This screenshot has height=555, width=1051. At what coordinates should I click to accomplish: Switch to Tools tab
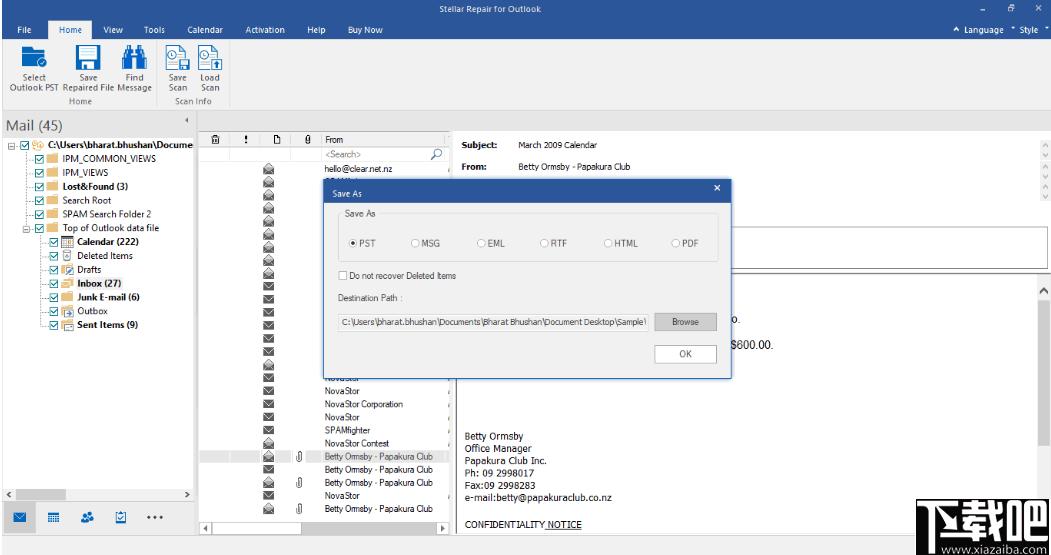[x=154, y=29]
